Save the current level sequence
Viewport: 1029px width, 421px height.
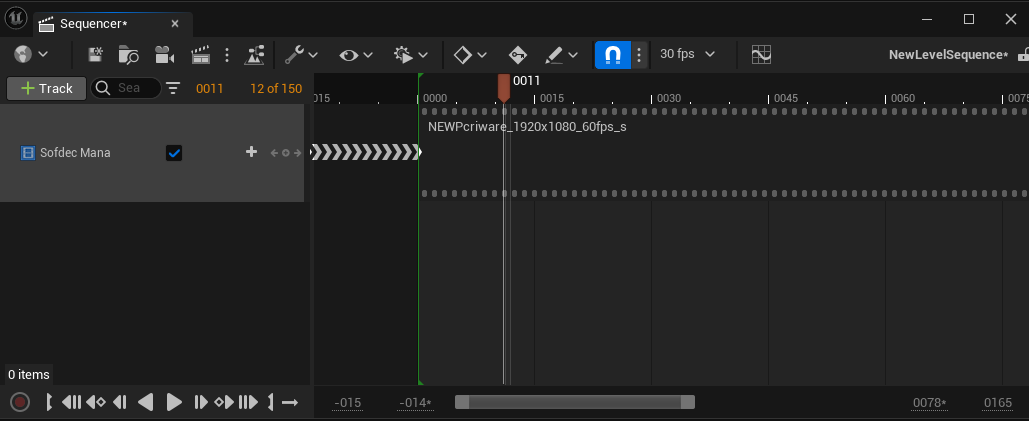click(x=96, y=55)
